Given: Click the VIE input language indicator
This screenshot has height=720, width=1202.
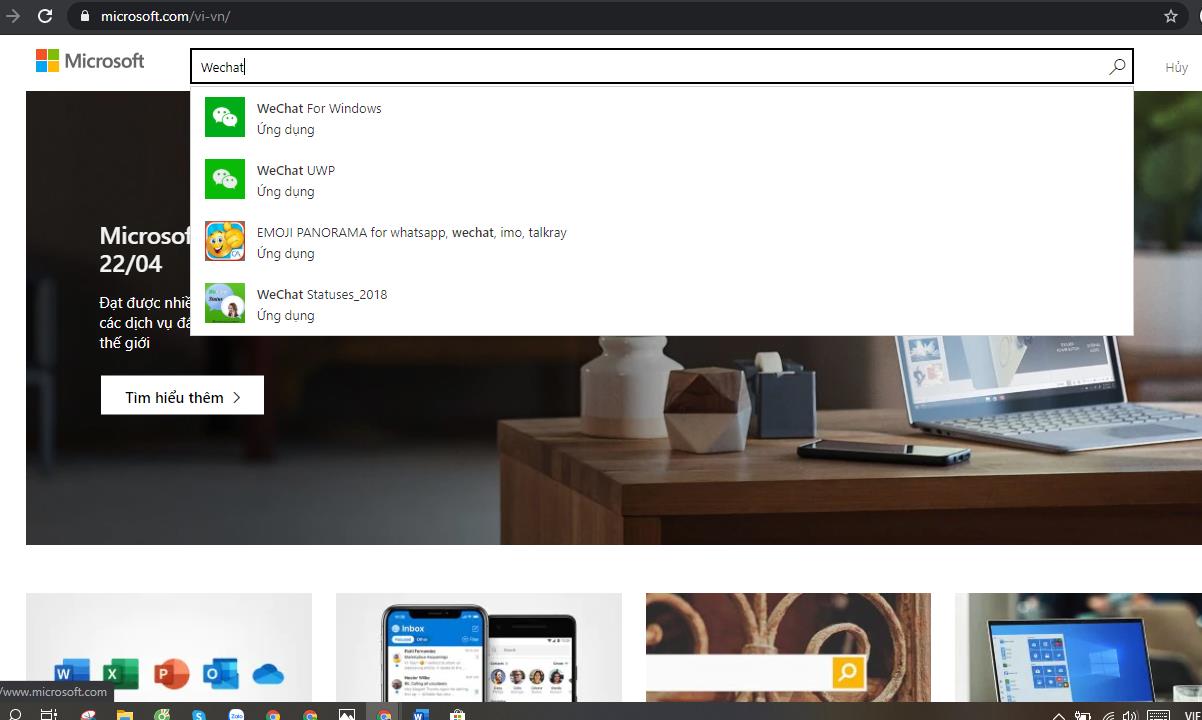Looking at the screenshot, I should point(1192,715).
